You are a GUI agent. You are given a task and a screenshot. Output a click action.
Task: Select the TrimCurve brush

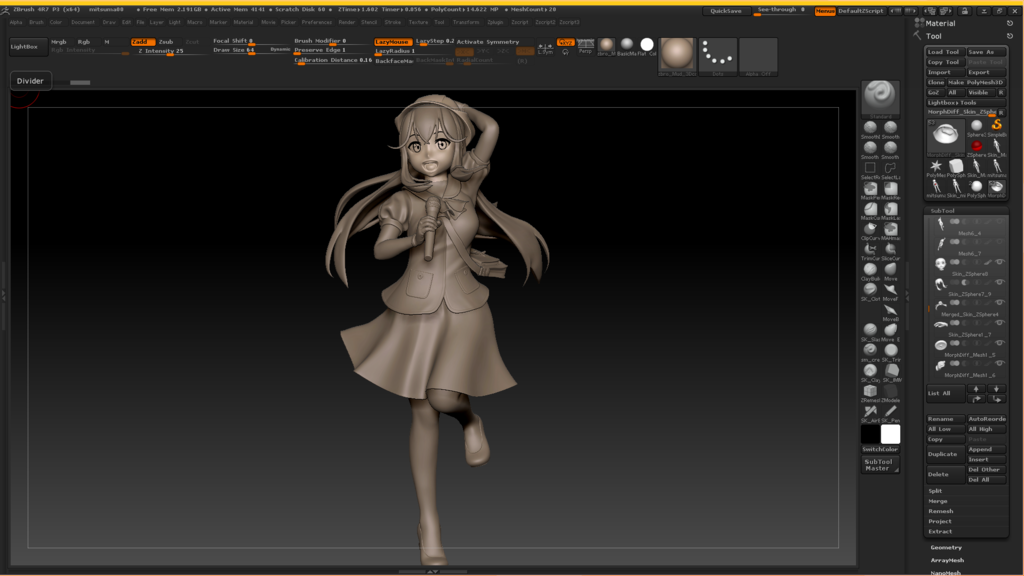pyautogui.click(x=870, y=249)
